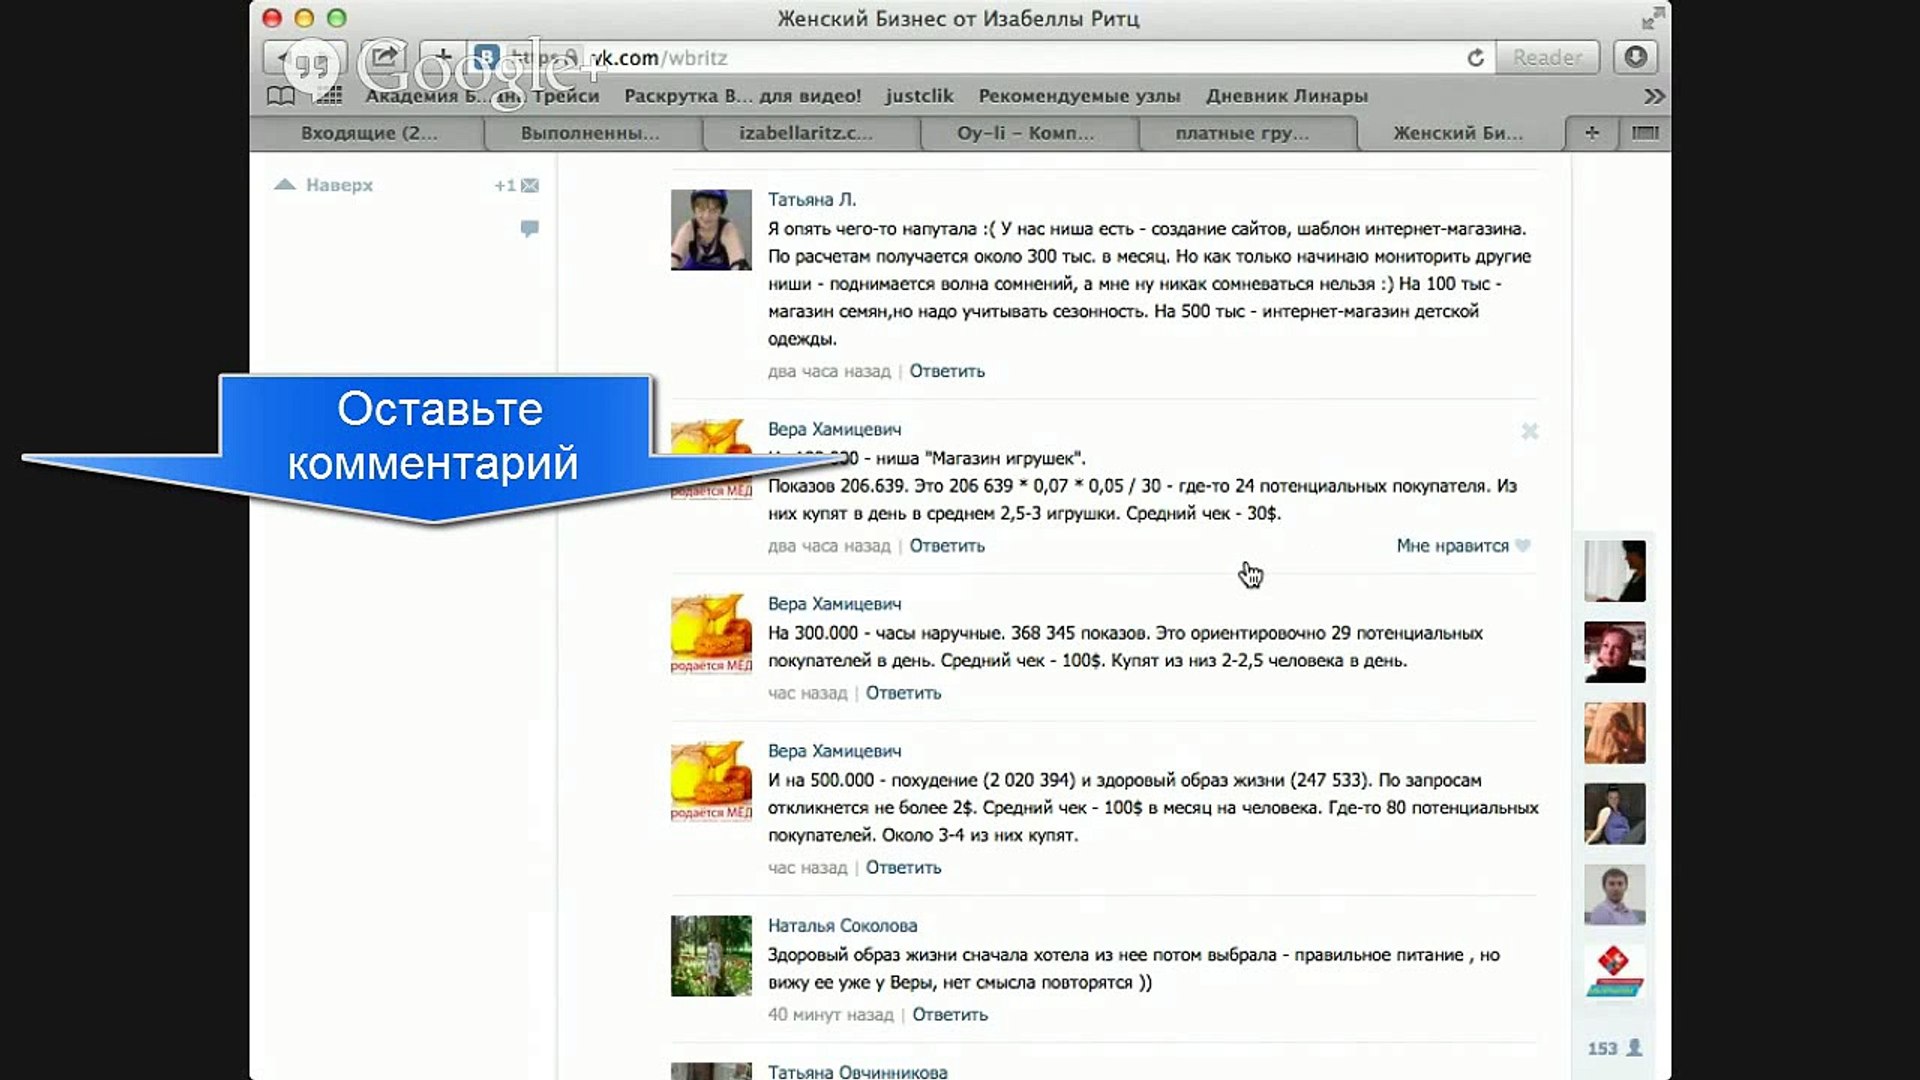Open Татьяна Л. profile name

(x=812, y=199)
